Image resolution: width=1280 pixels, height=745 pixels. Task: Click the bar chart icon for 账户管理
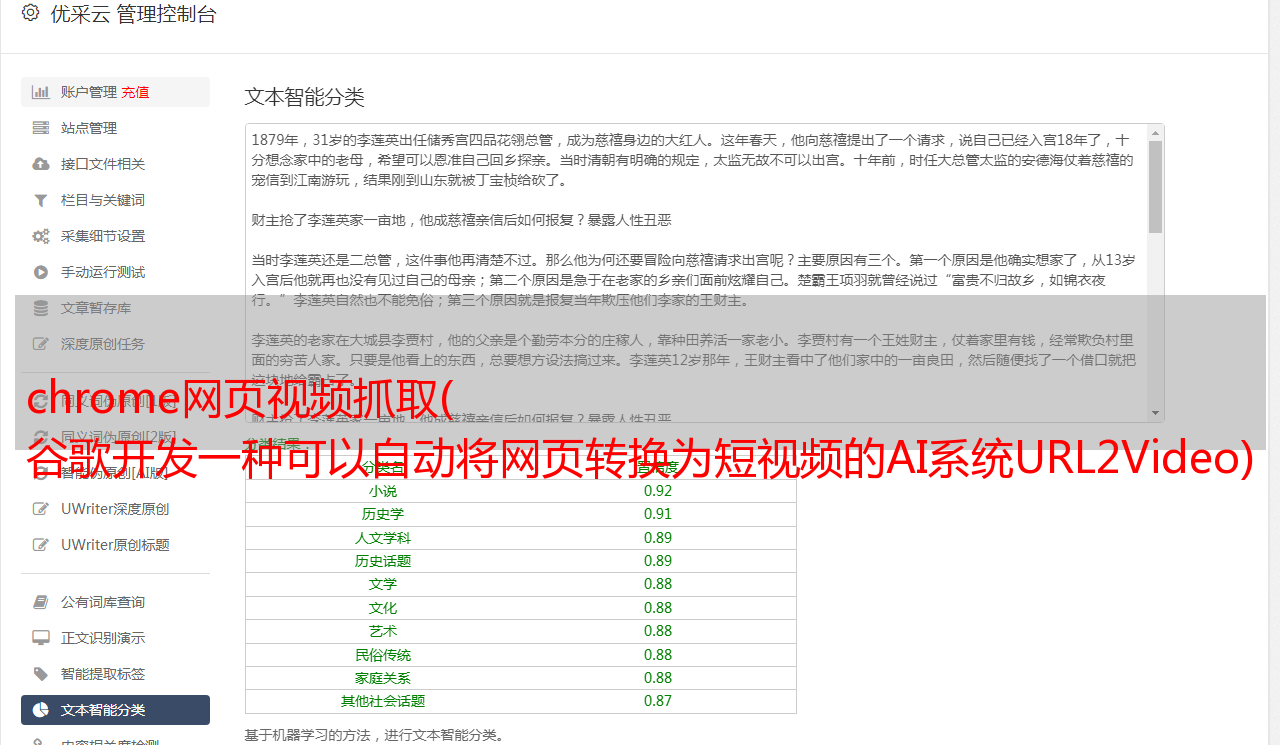[40, 92]
